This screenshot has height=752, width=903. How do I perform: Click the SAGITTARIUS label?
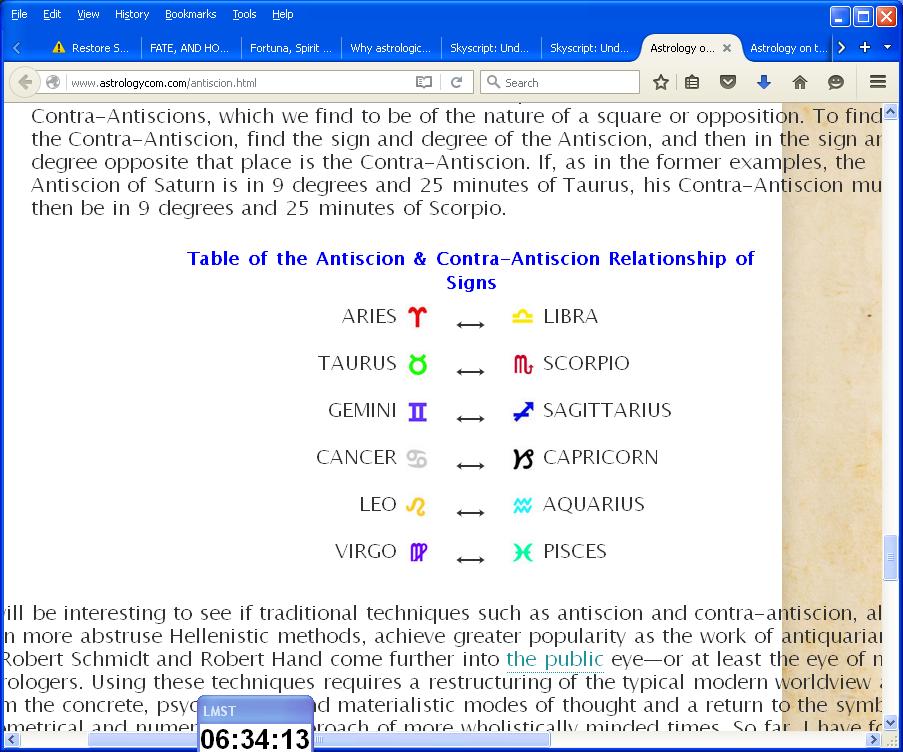pos(607,411)
